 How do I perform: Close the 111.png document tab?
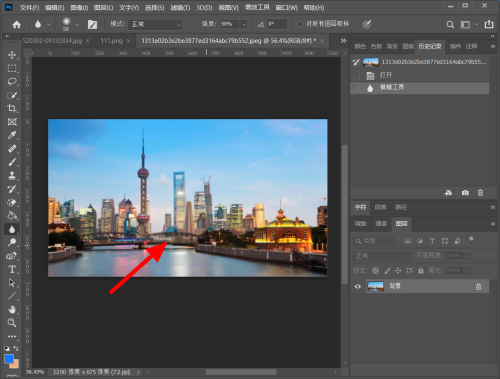[128, 41]
